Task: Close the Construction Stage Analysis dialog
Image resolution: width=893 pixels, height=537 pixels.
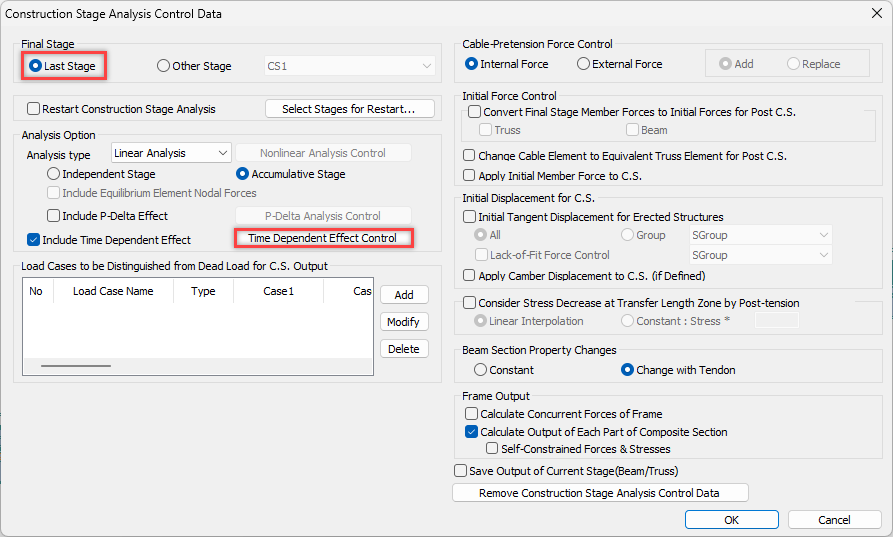Action: point(876,13)
